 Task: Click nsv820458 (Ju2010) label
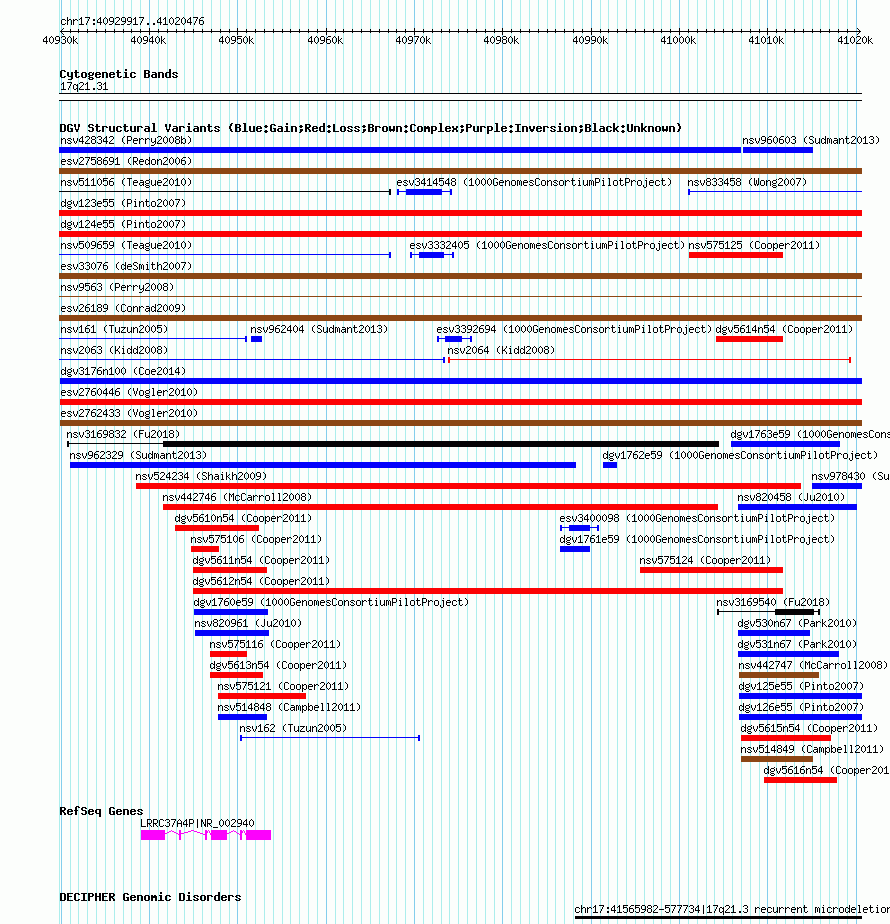point(791,497)
